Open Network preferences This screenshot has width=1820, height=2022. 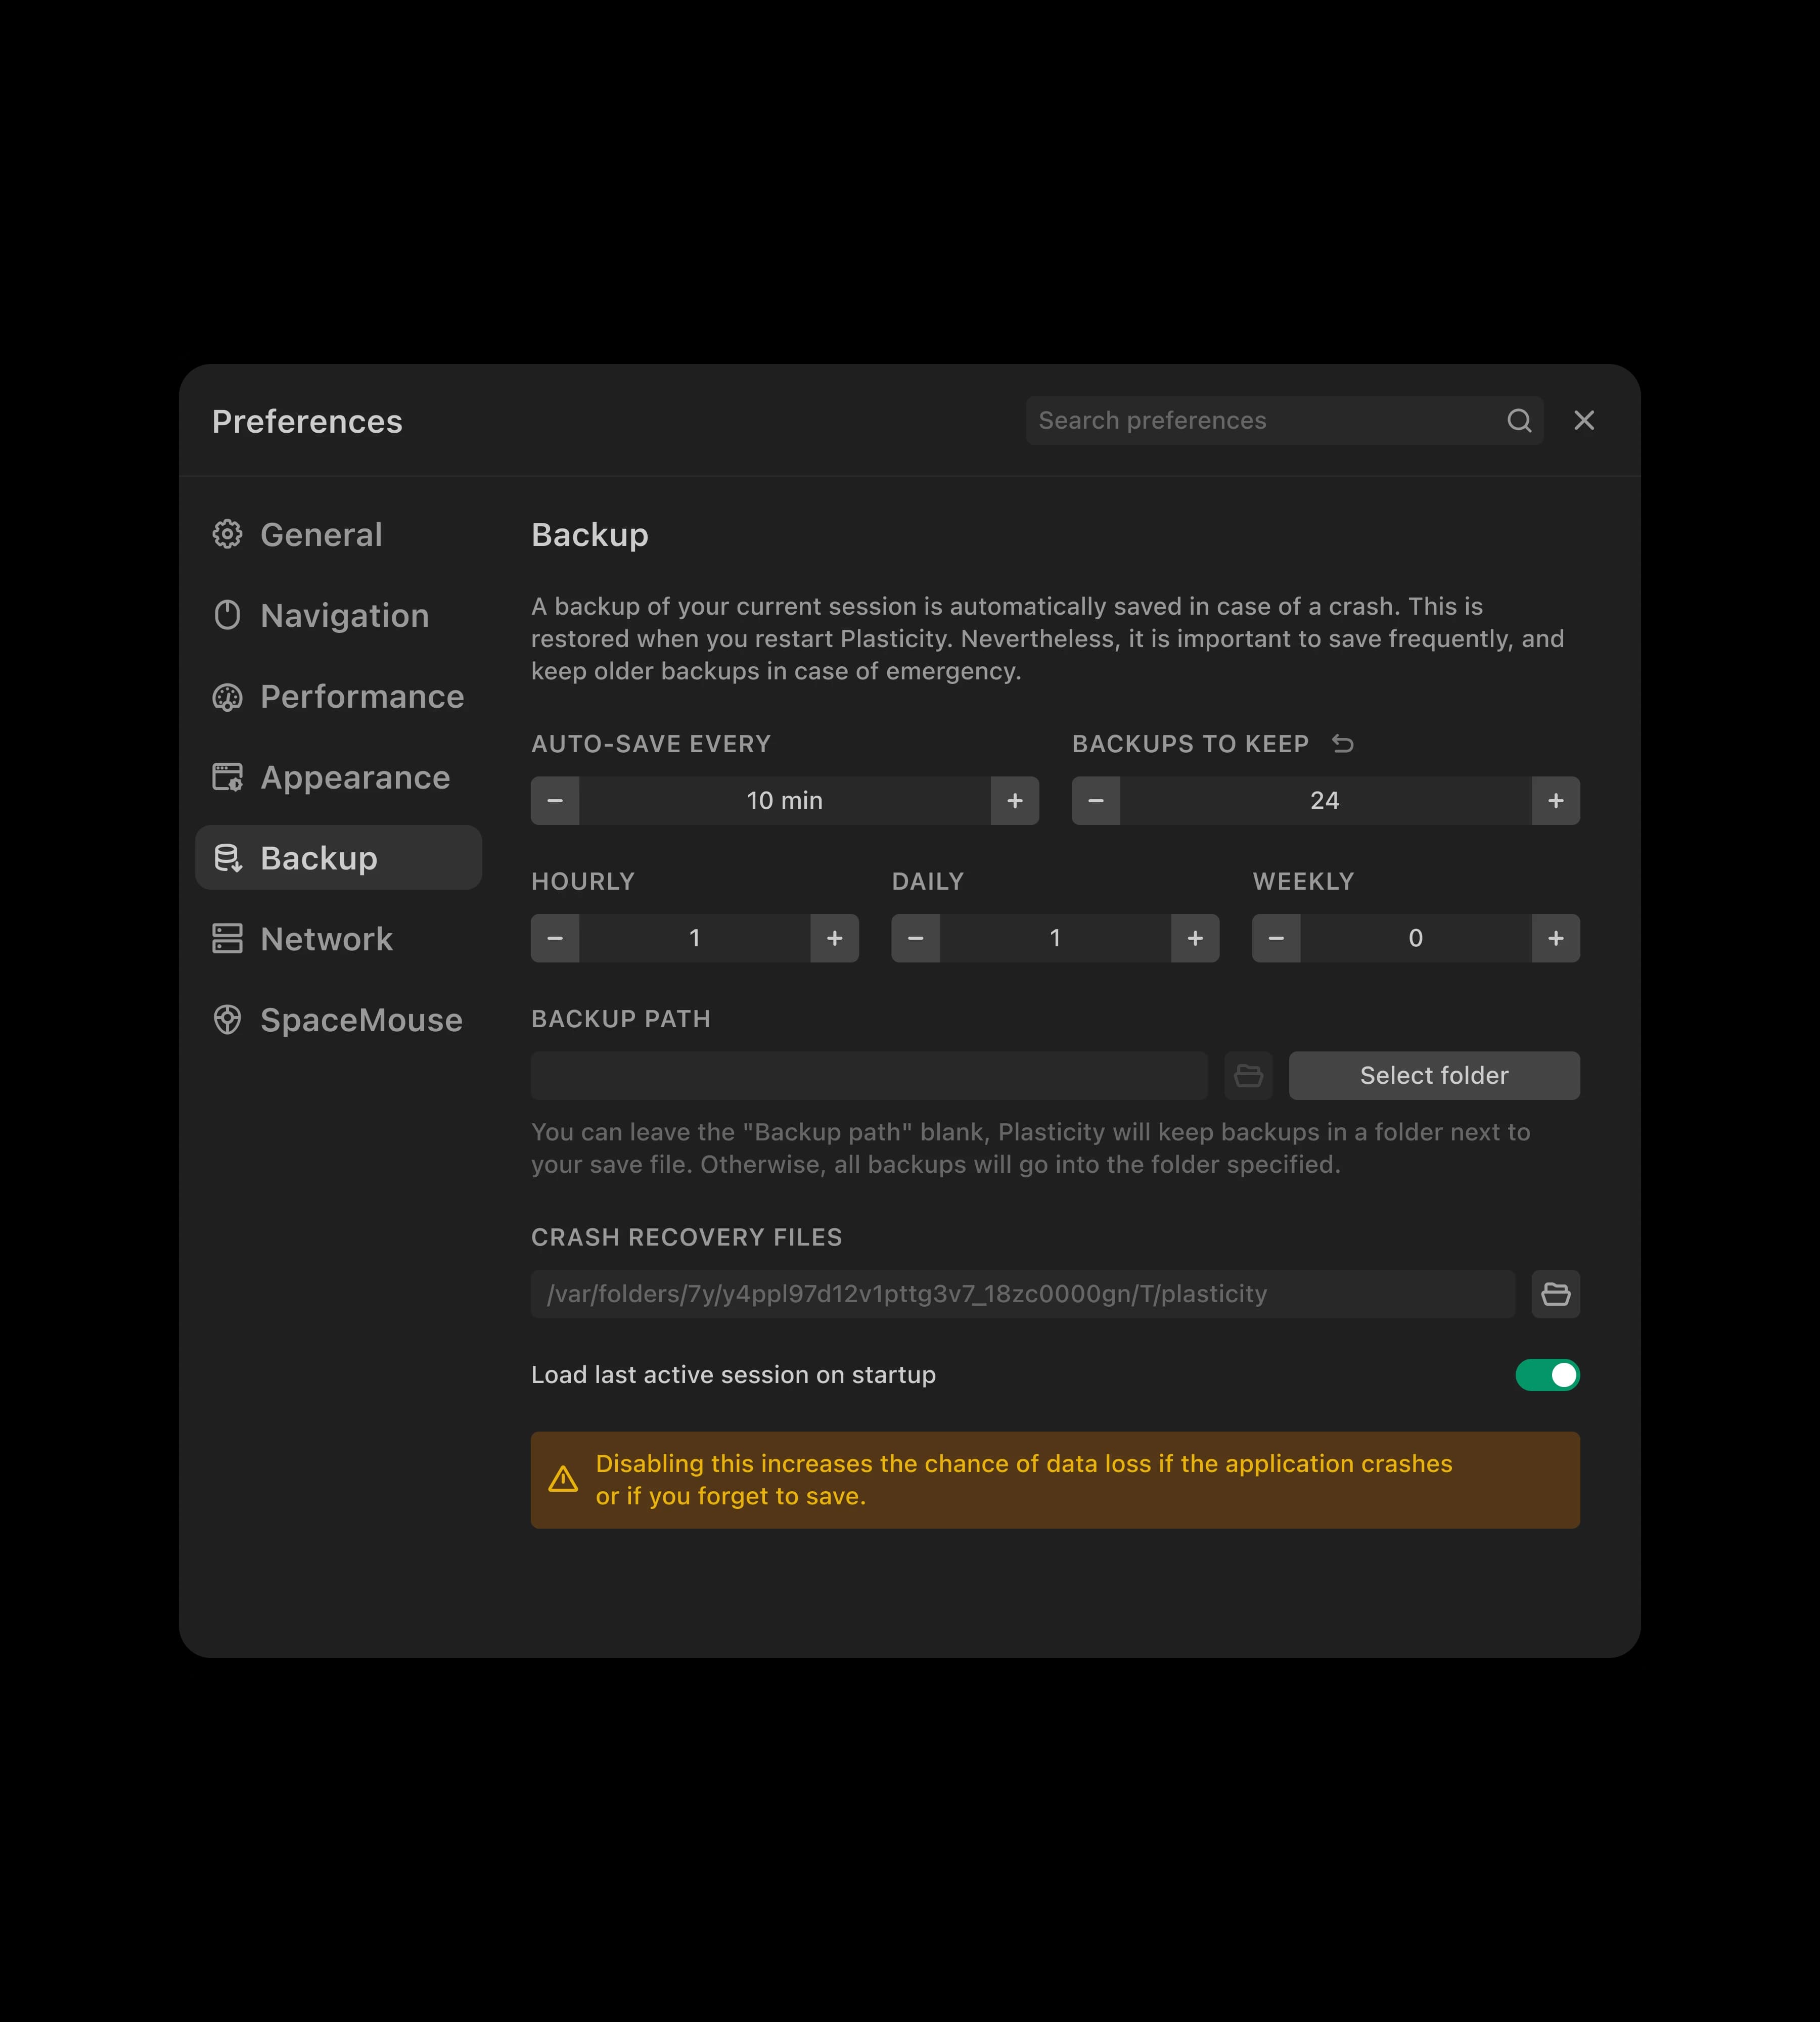click(x=338, y=938)
